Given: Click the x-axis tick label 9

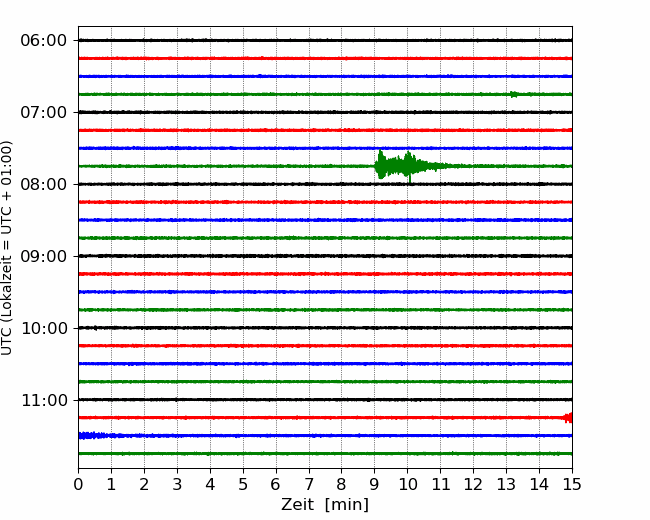Looking at the screenshot, I should (375, 485).
